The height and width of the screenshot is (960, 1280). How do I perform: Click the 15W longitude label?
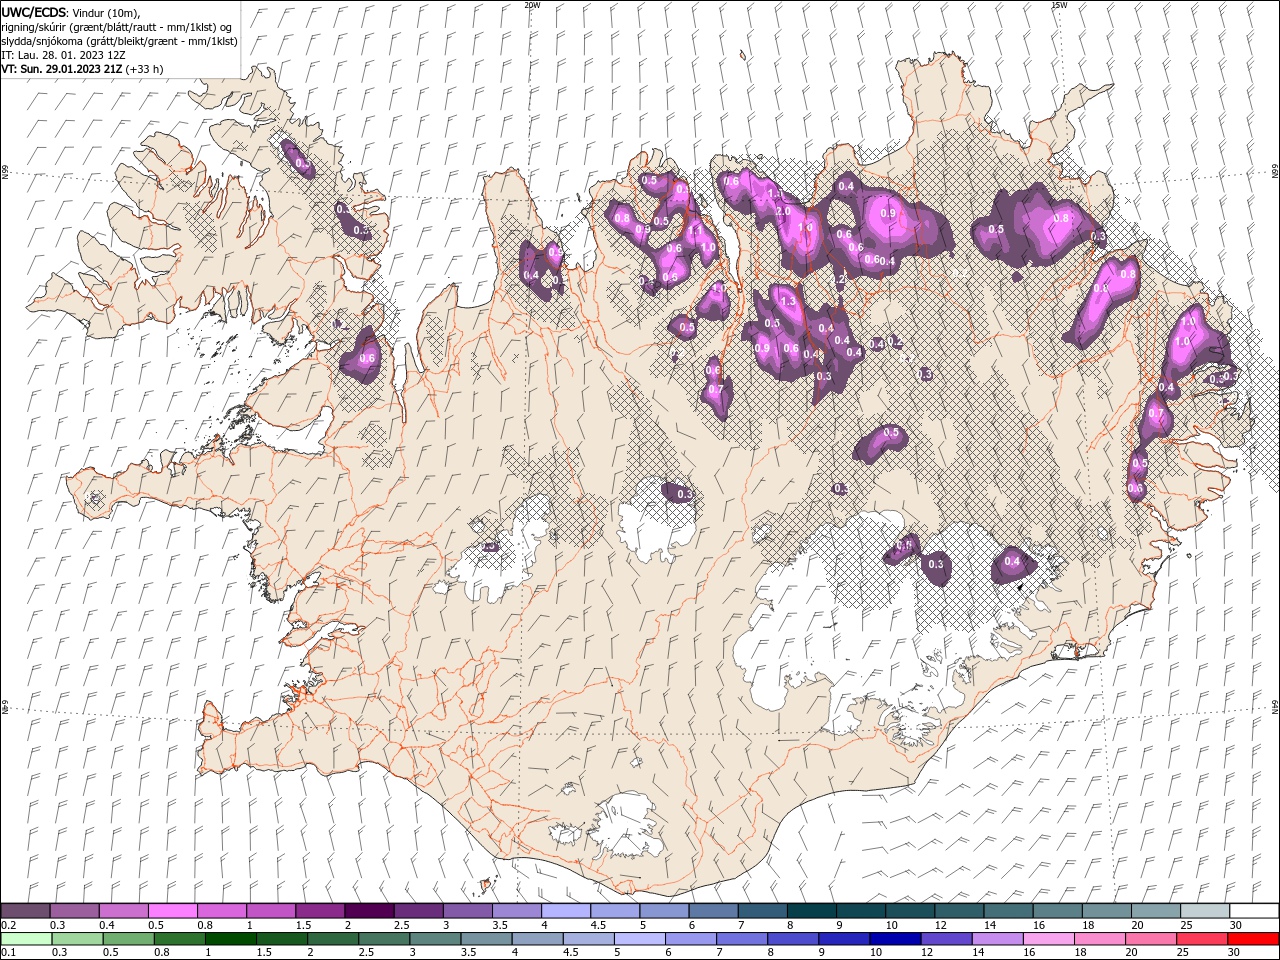(x=1059, y=5)
